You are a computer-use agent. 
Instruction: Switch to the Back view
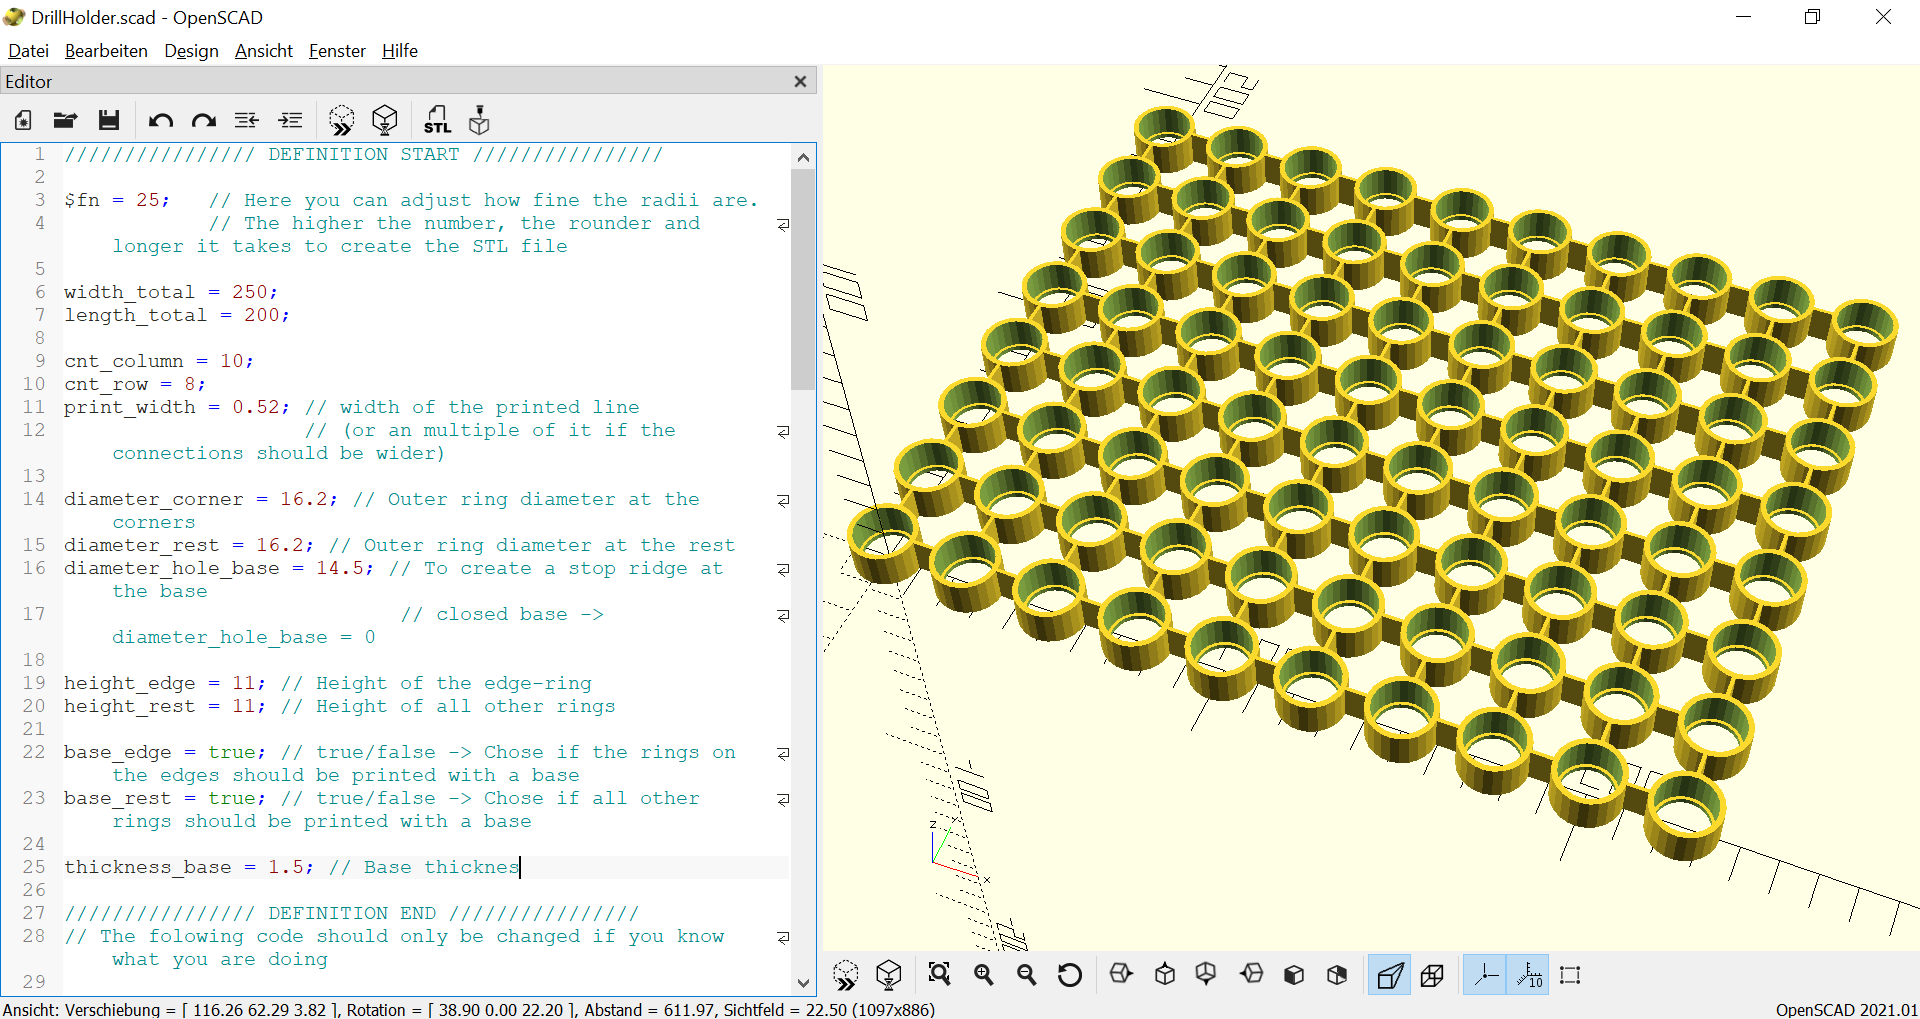[1337, 975]
